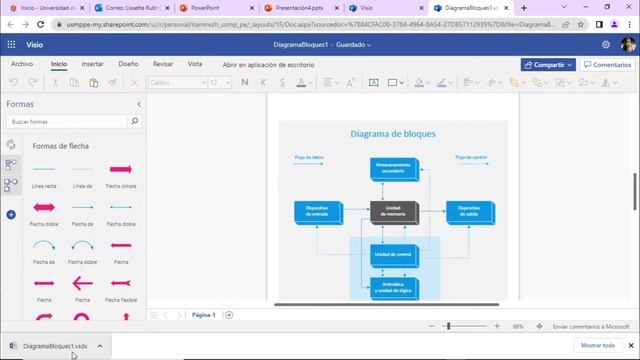The width and height of the screenshot is (640, 360).
Task: Switch to the Vista tab
Action: [195, 64]
